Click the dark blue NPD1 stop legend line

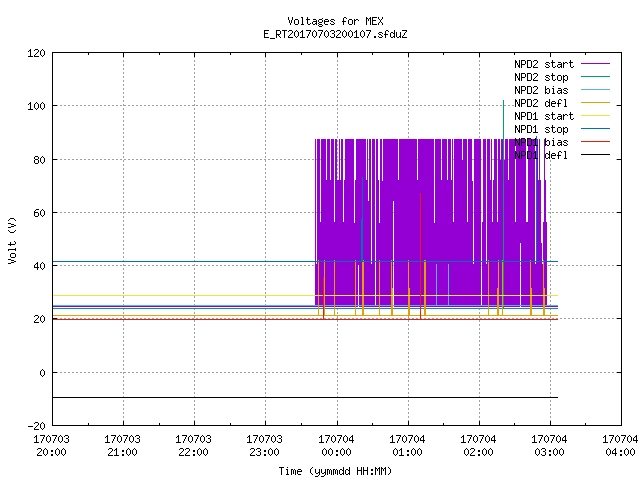[595, 129]
